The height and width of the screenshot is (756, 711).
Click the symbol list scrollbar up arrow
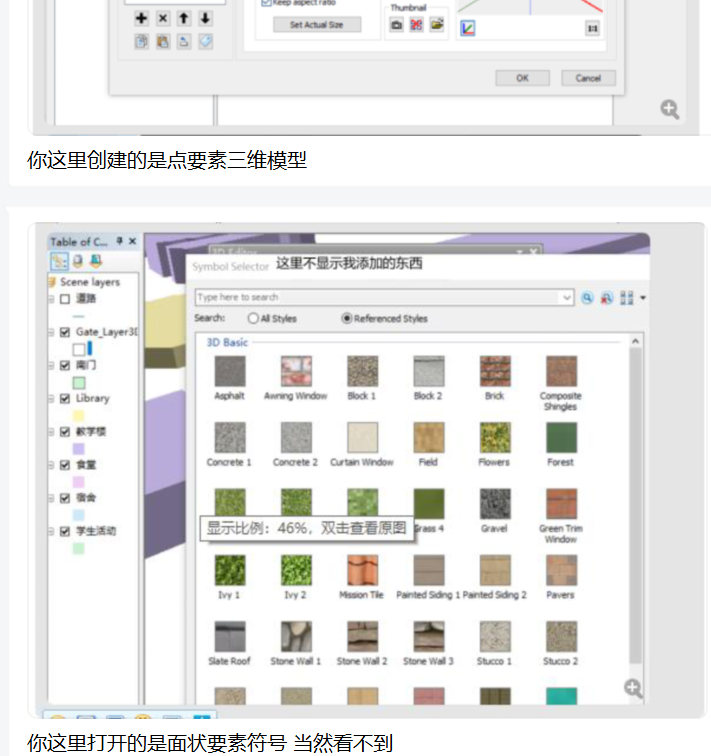coord(635,341)
